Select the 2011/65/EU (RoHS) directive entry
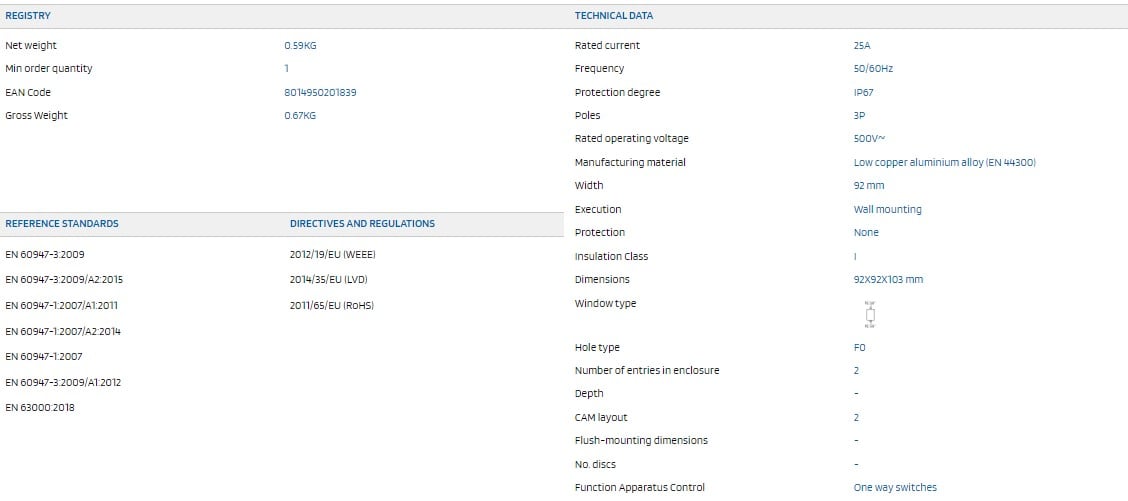Image resolution: width=1128 pixels, height=501 pixels. tap(331, 305)
